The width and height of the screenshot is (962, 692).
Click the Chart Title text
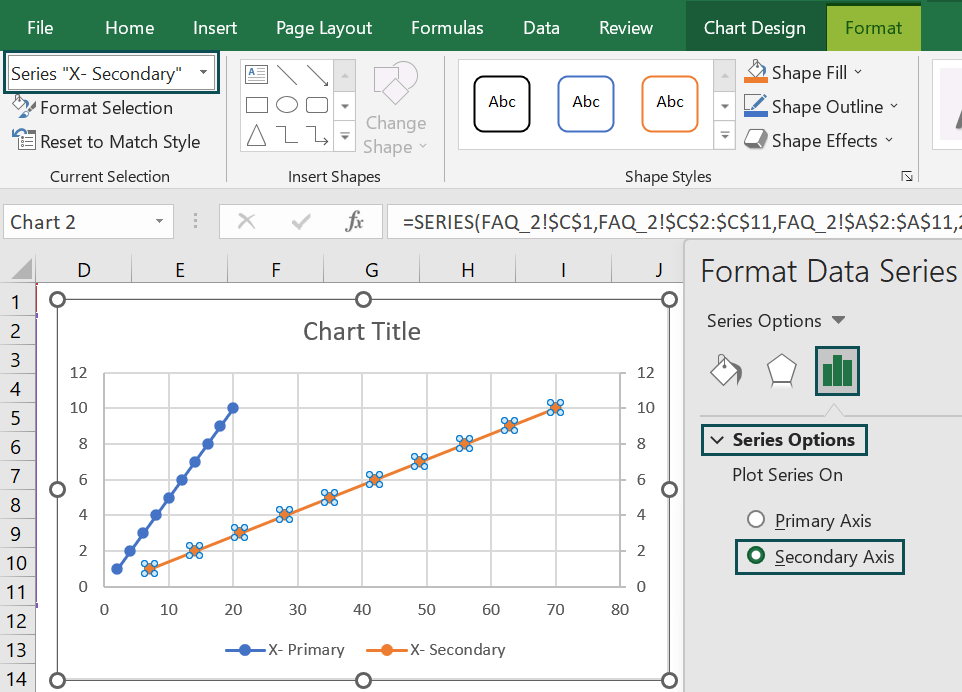coord(362,331)
